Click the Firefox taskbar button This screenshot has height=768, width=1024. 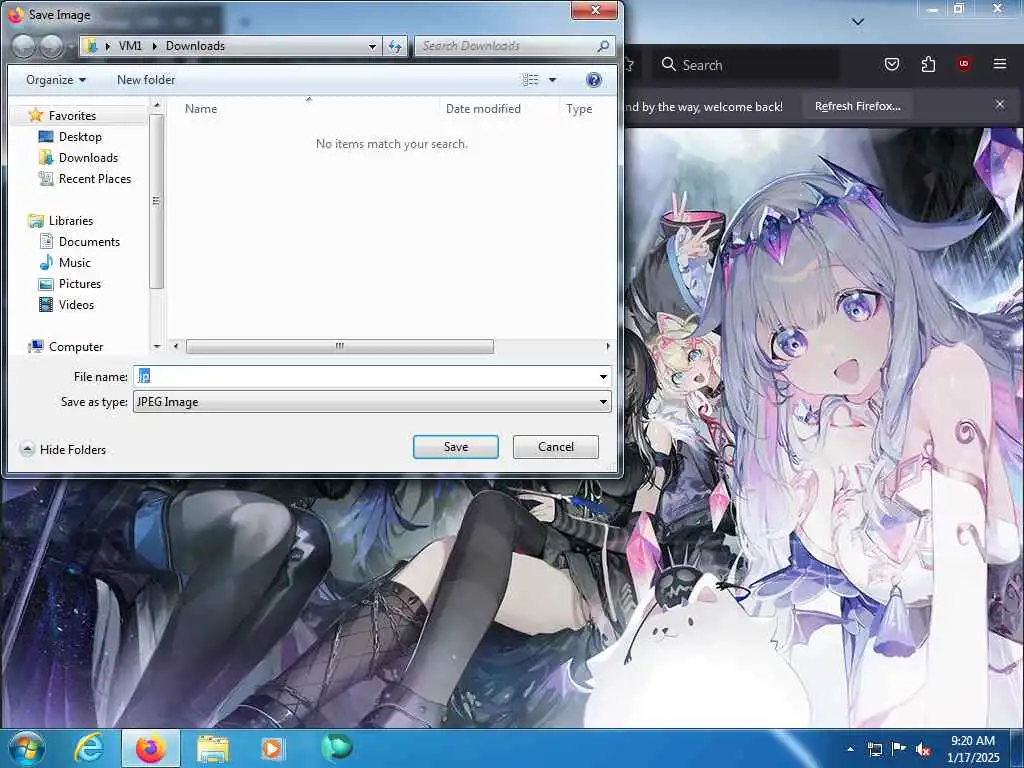[x=150, y=748]
